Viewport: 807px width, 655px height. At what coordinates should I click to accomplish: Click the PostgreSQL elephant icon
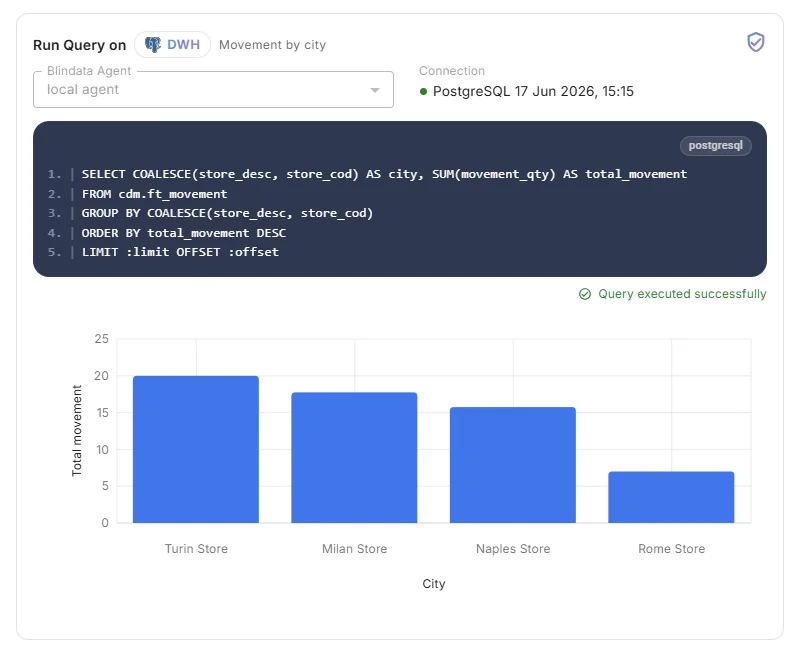[x=152, y=45]
